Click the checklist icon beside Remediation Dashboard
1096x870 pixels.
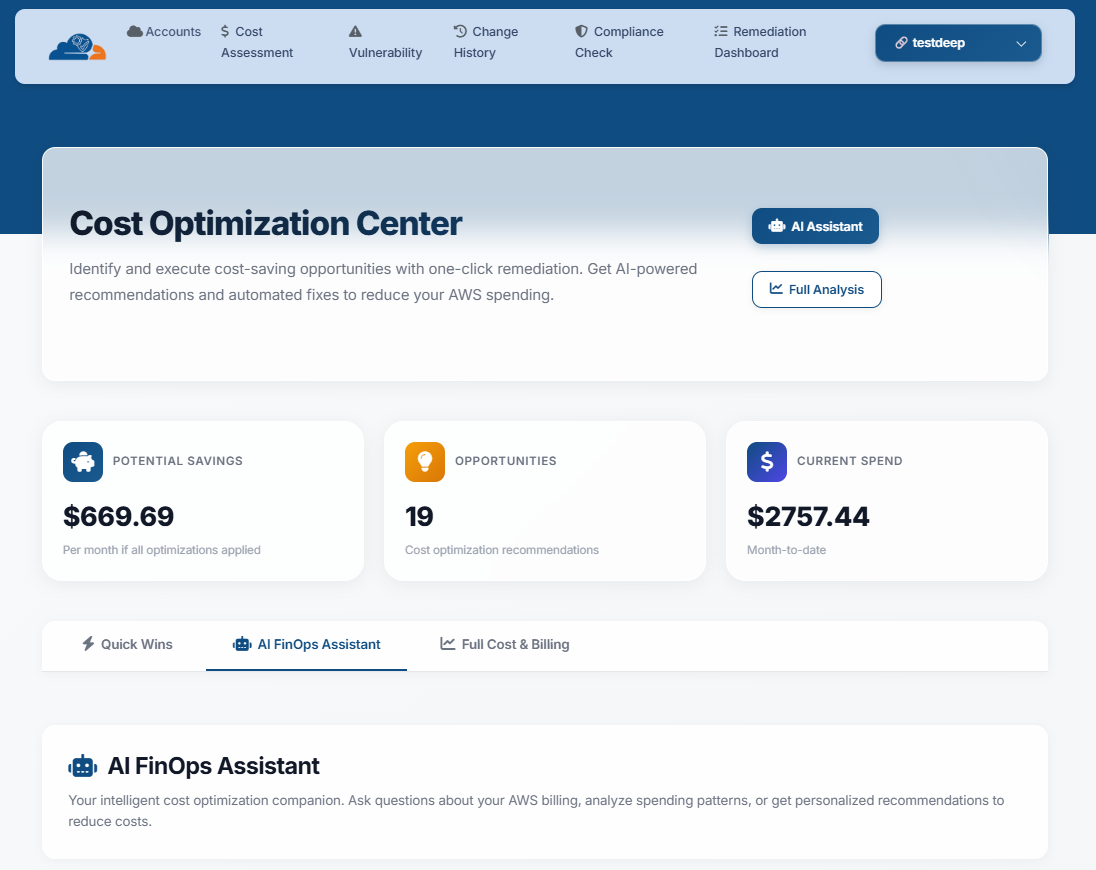click(x=721, y=31)
